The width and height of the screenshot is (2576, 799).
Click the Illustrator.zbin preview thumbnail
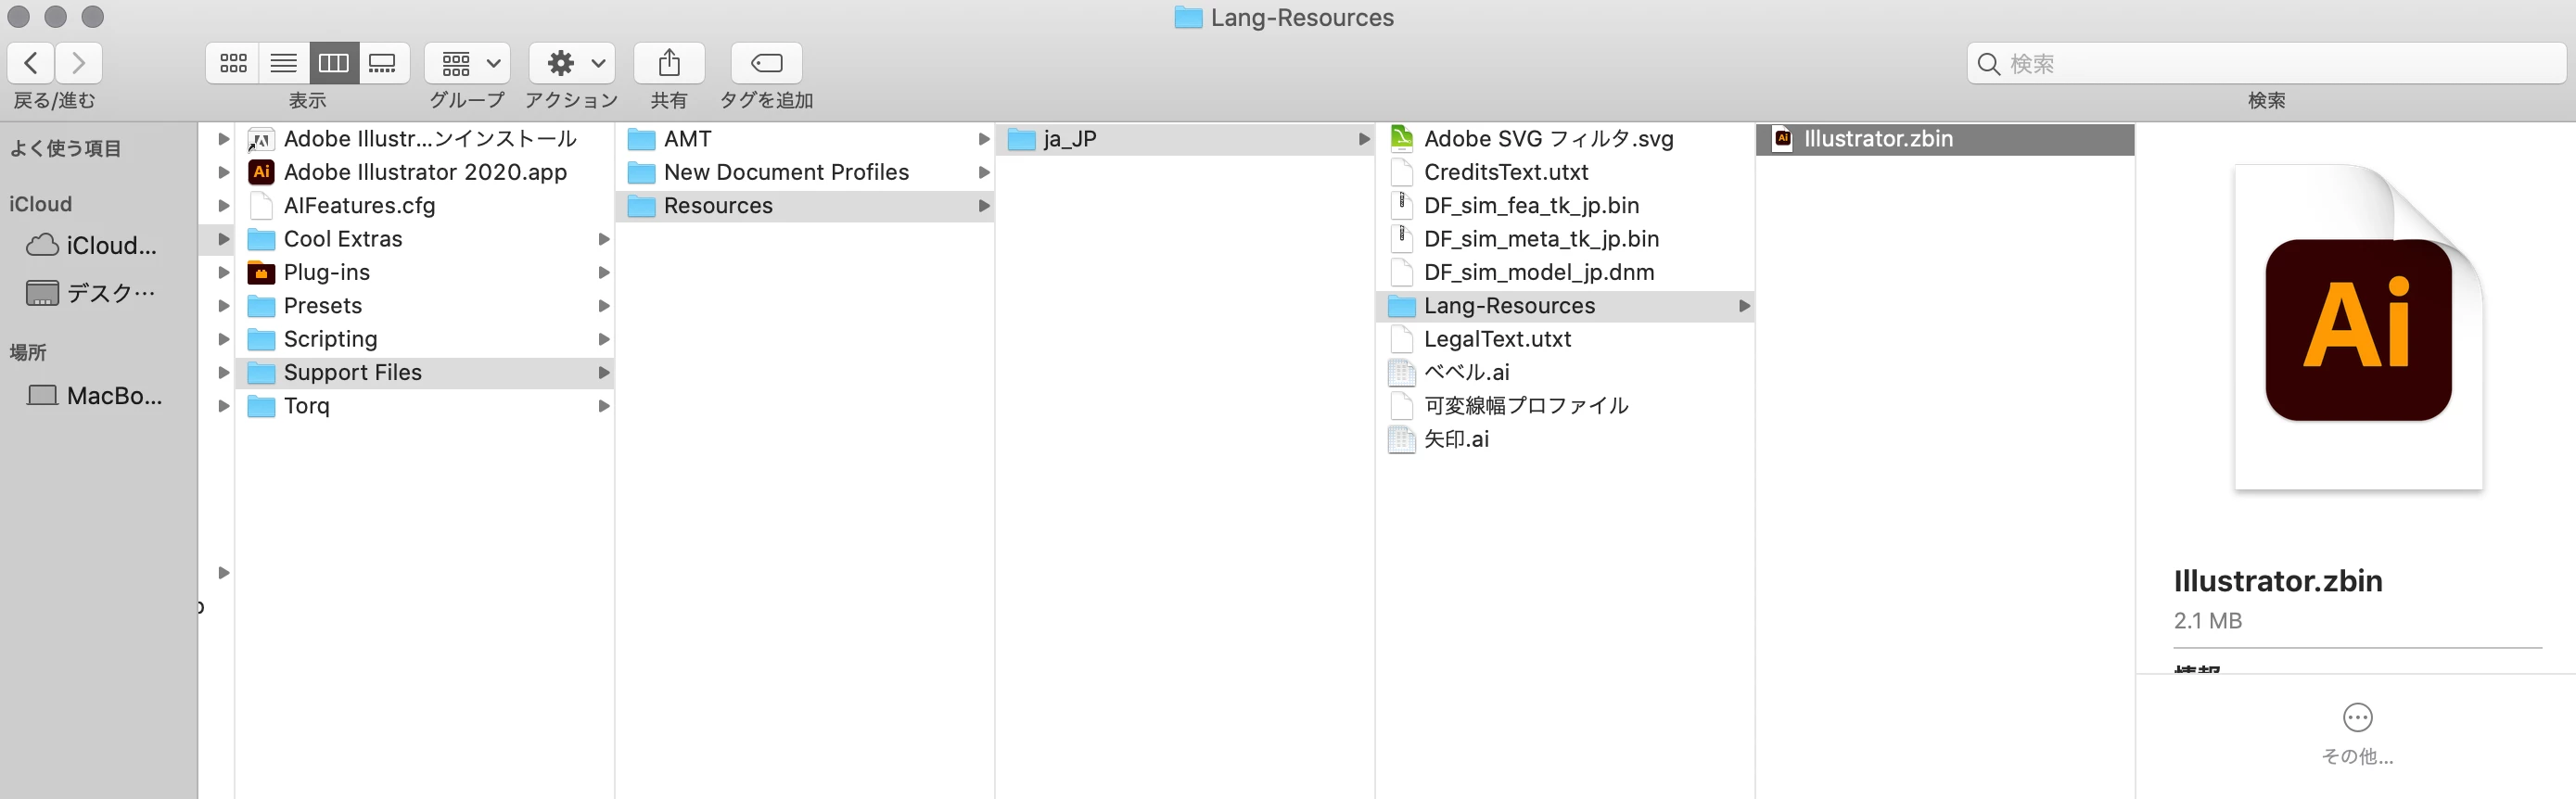click(x=2358, y=328)
